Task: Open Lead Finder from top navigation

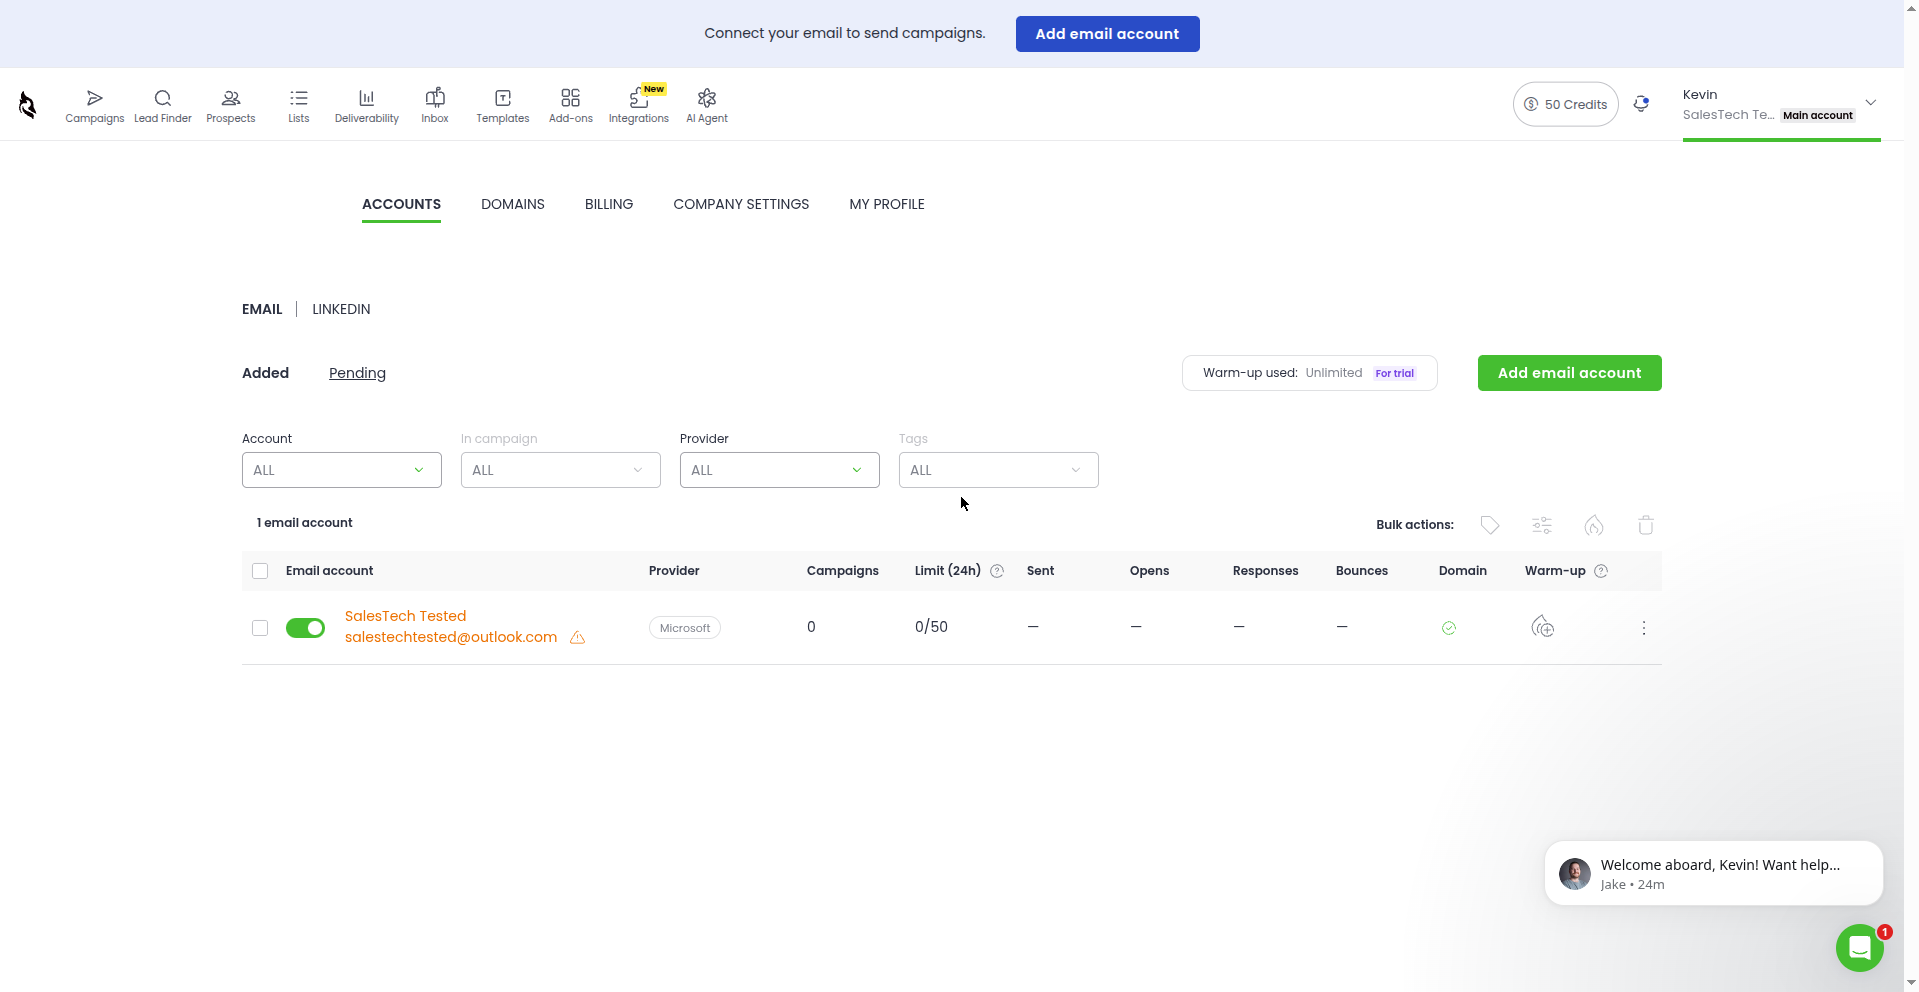Action: 163,105
